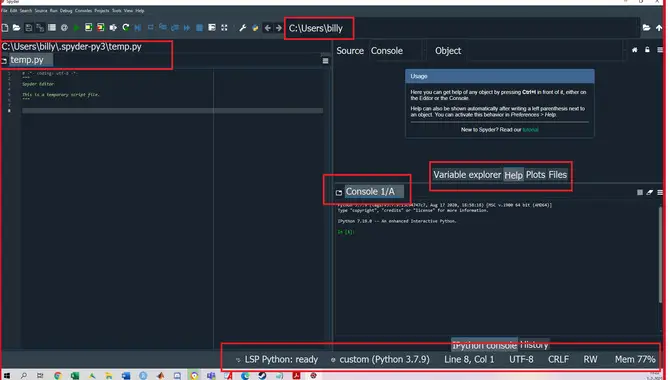The image size is (670, 380).
Task: Continue execution until next breakpoint
Action: point(187,28)
